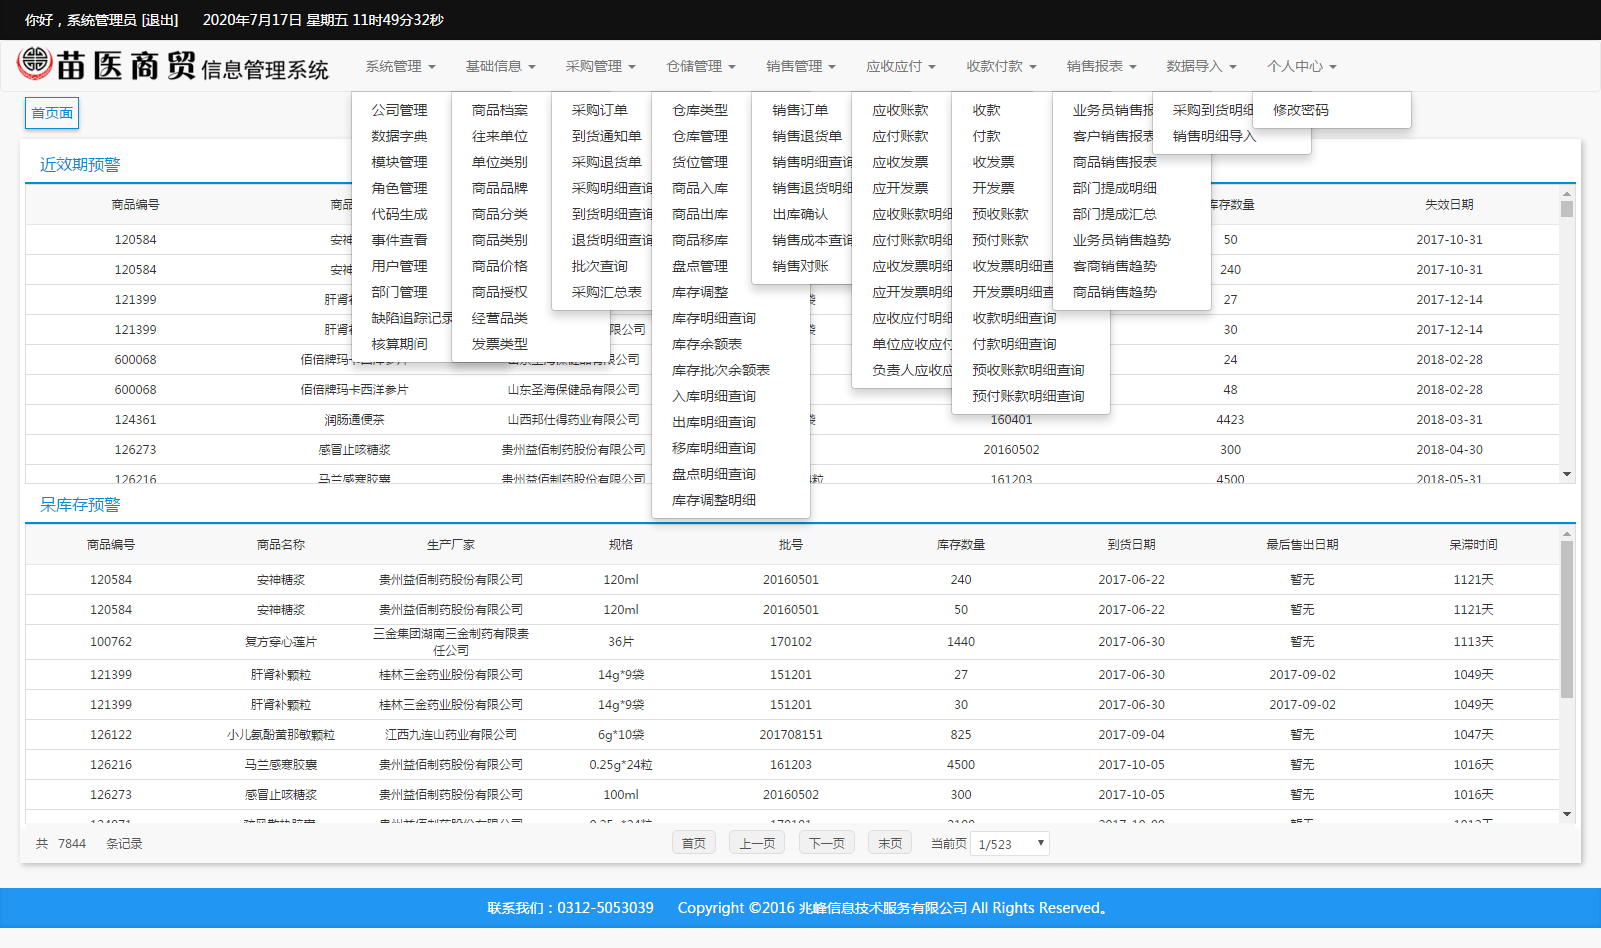Choose 修改密码 from the menu
The height and width of the screenshot is (948, 1601).
coord(1300,110)
